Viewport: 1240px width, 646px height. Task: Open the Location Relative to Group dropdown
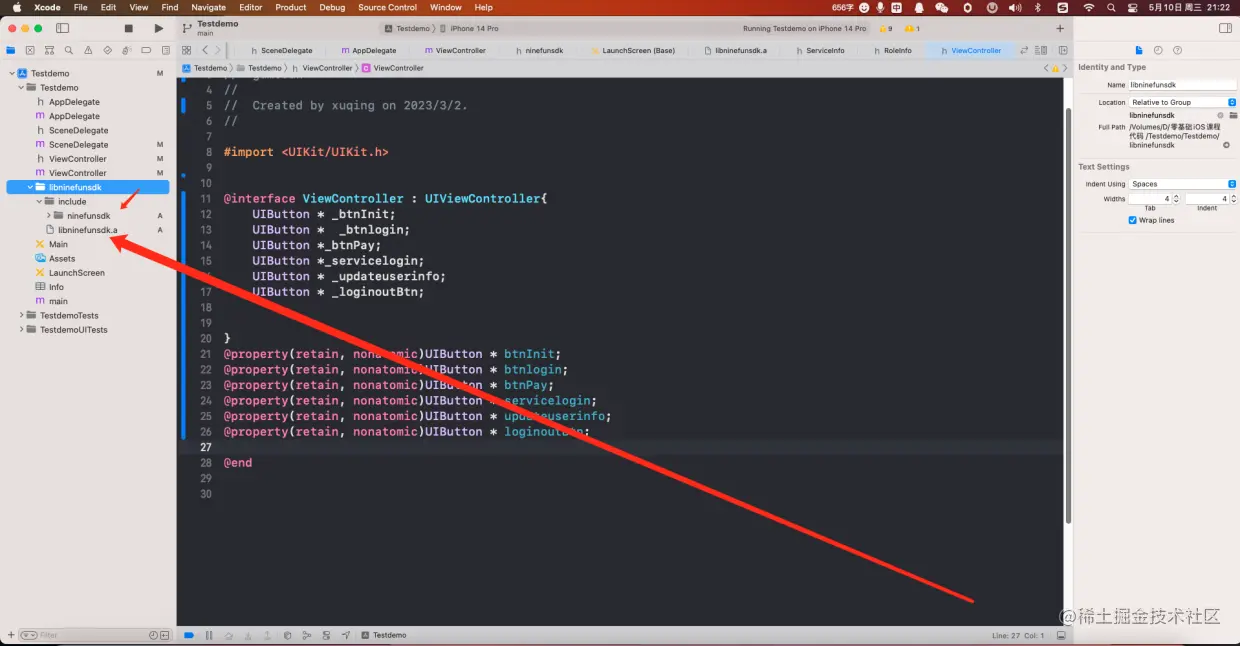[1183, 102]
